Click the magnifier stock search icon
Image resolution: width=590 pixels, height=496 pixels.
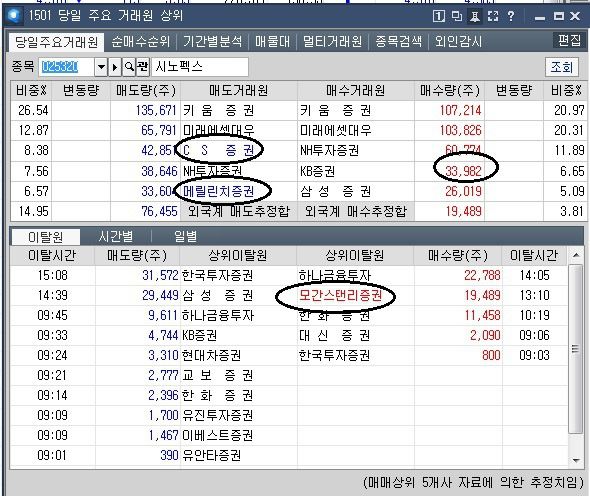pos(129,67)
